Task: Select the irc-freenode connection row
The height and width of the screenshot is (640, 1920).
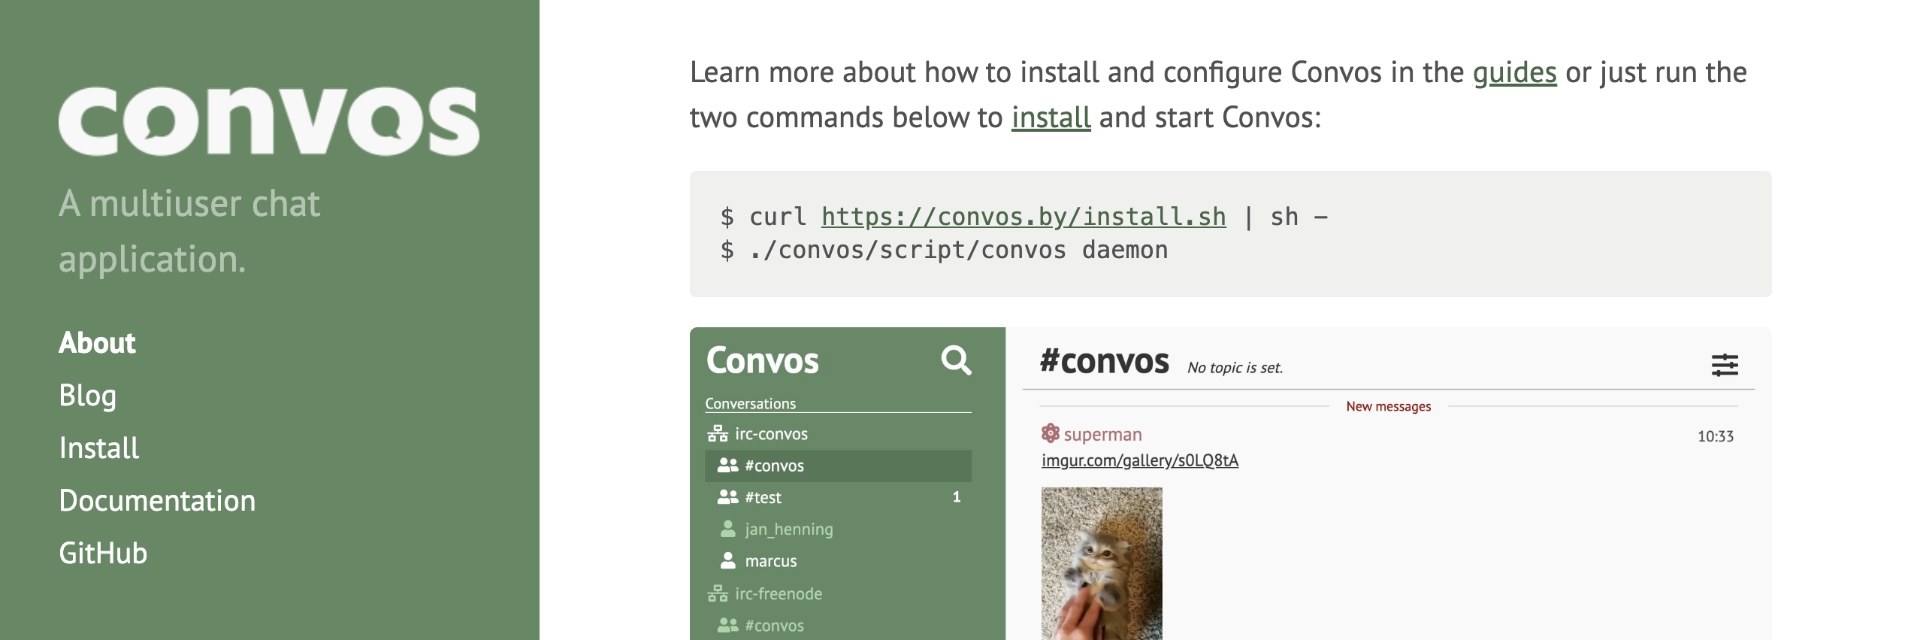Action: (838, 593)
